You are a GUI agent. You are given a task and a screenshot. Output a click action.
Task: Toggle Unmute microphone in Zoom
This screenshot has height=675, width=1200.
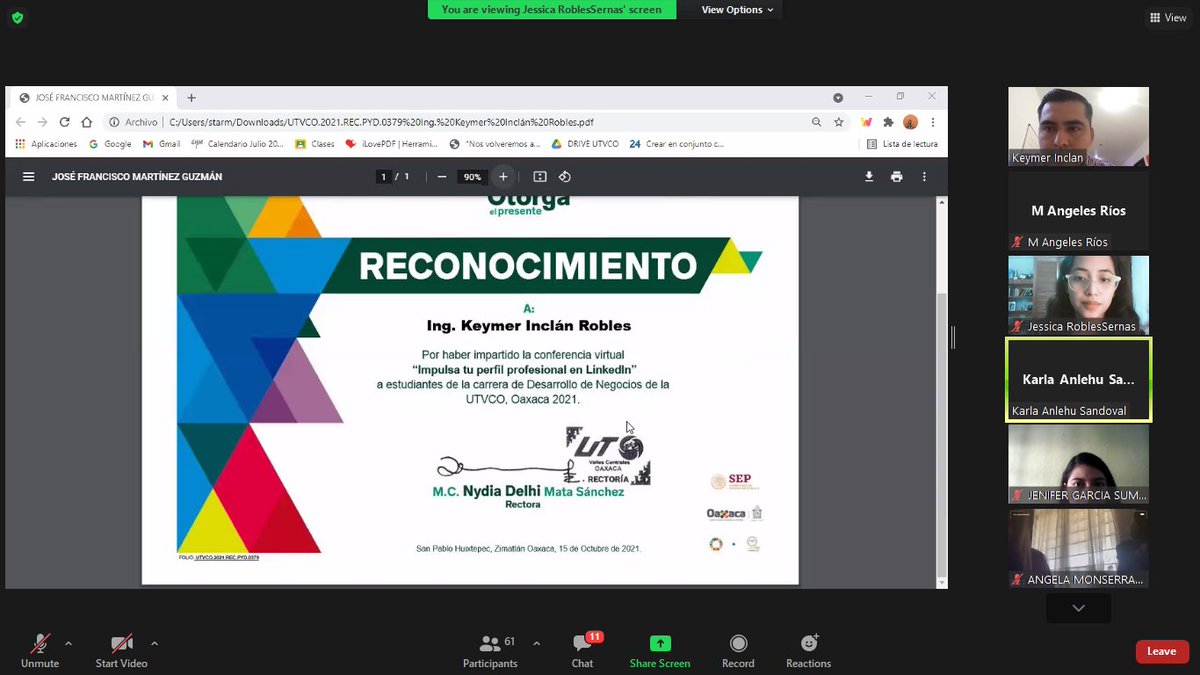point(40,651)
